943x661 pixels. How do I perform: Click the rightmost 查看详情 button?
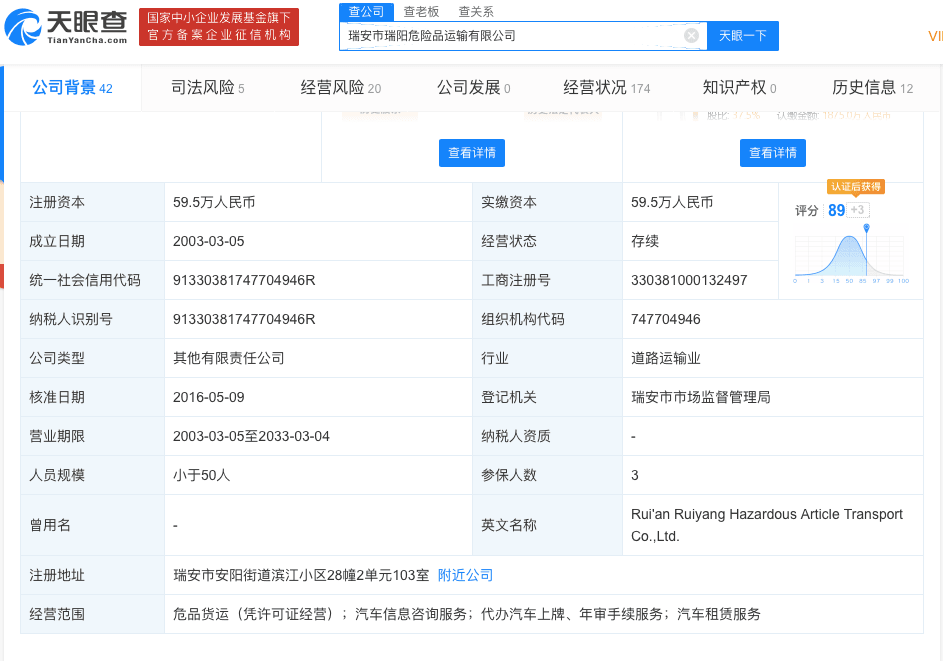coord(773,153)
